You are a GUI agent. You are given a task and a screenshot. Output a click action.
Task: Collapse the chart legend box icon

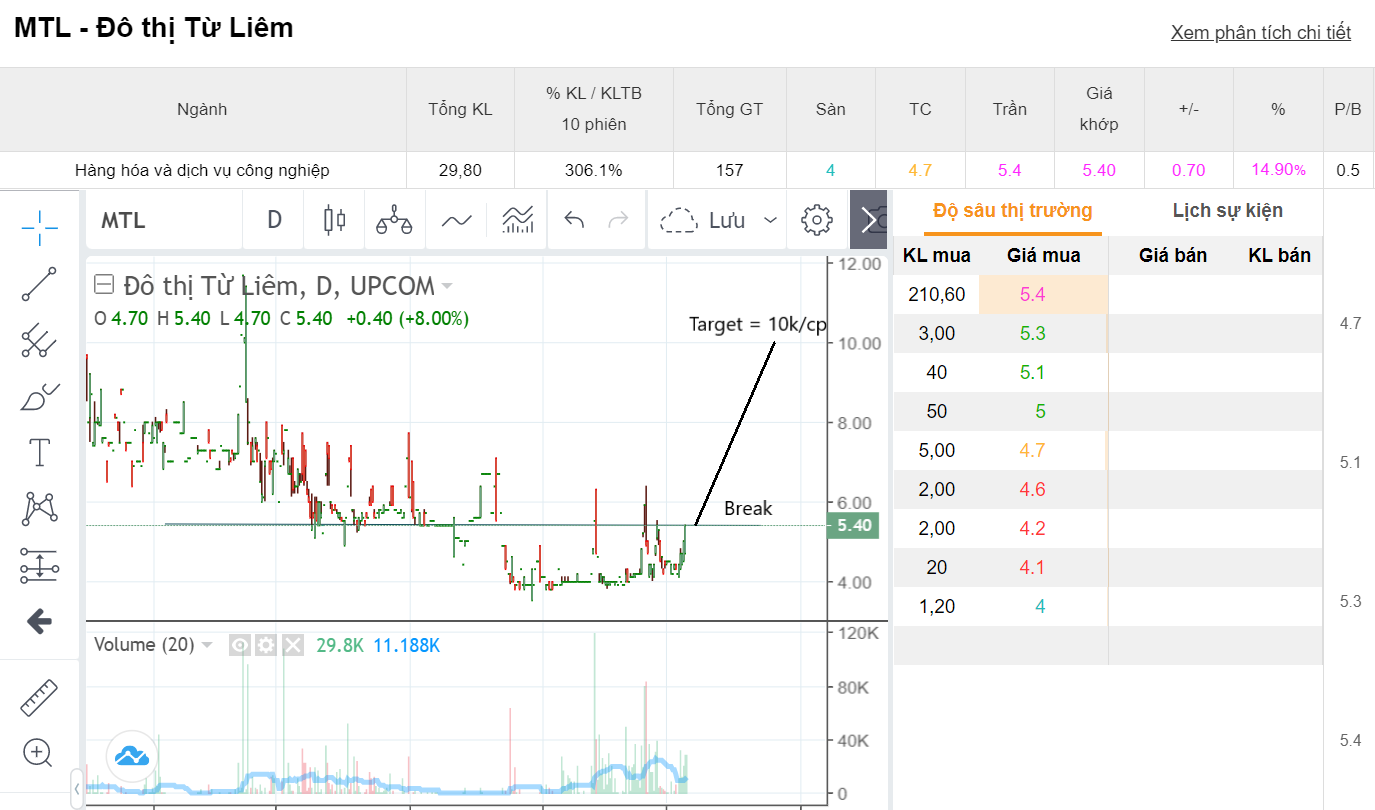pyautogui.click(x=103, y=286)
